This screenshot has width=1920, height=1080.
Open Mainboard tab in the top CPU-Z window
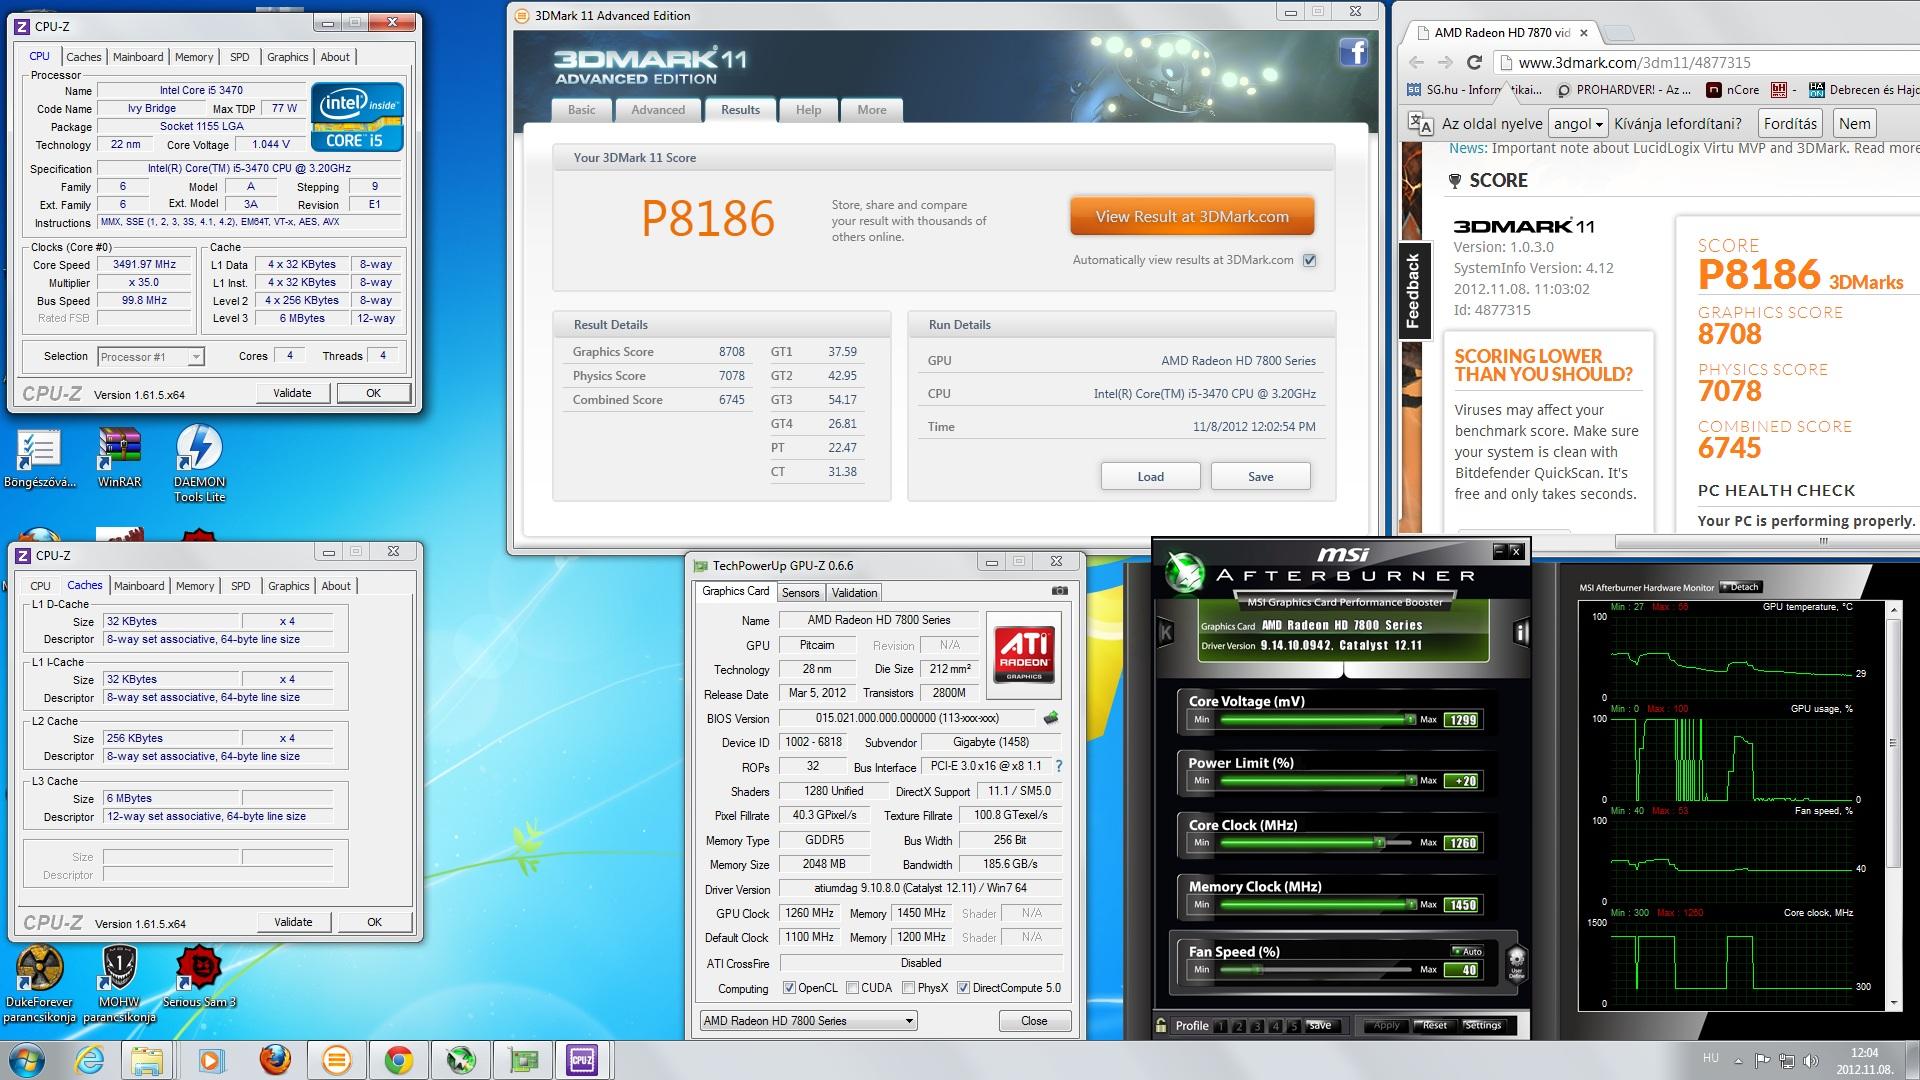pyautogui.click(x=138, y=57)
